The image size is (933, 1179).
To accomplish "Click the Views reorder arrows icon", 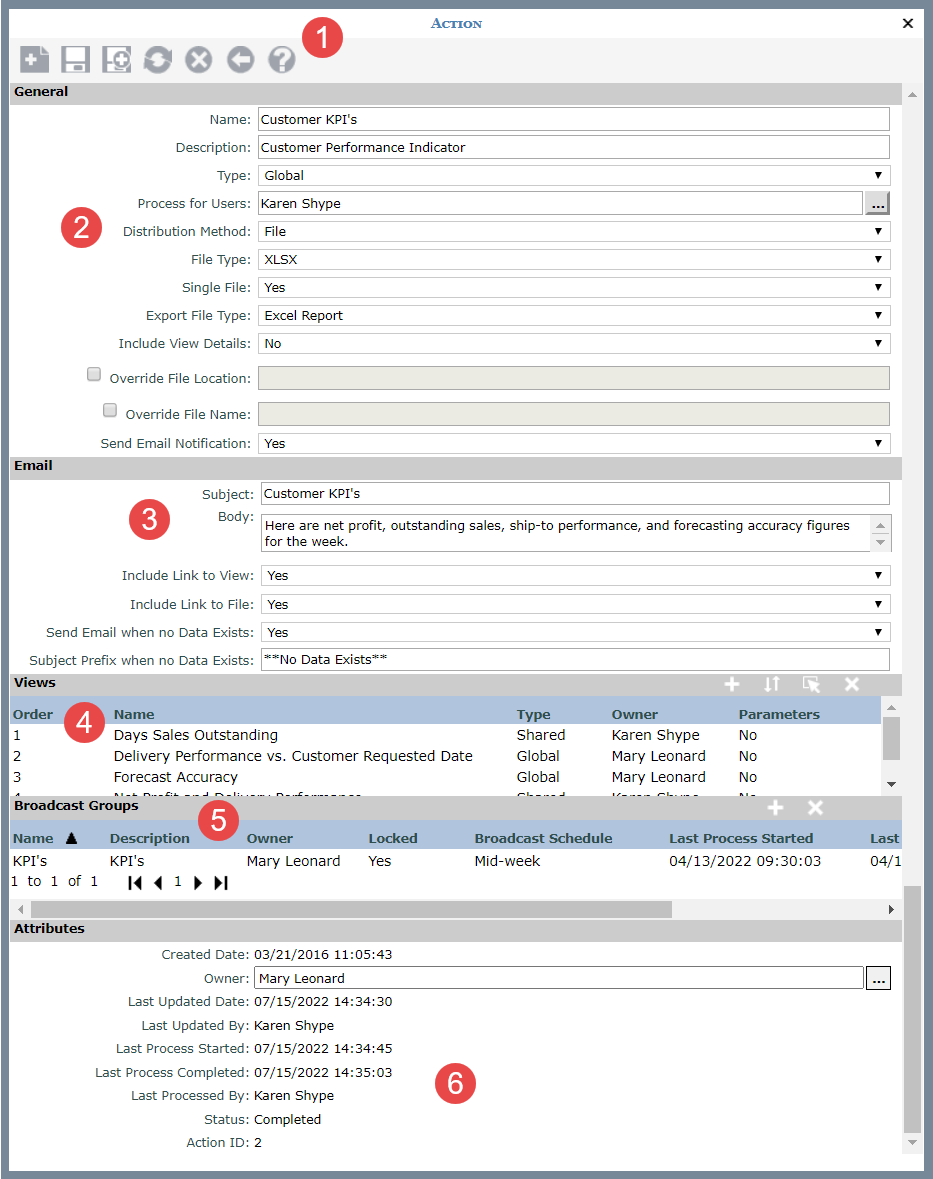I will [772, 684].
